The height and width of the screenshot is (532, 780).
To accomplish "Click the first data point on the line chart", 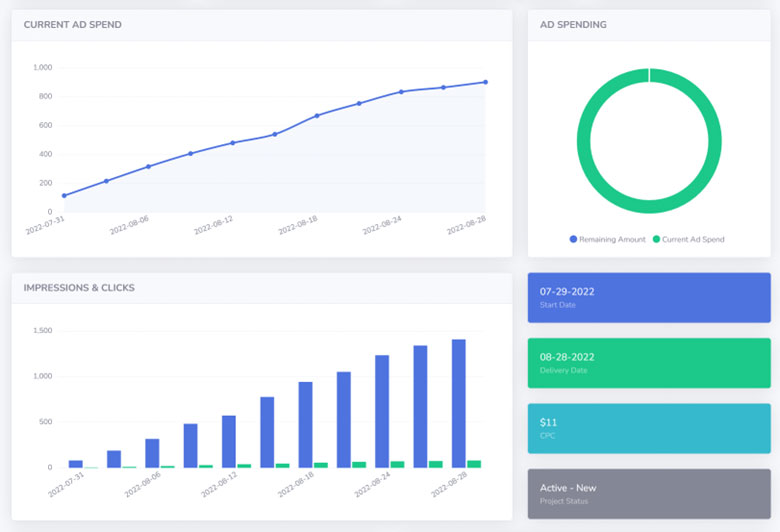I will 64,196.
